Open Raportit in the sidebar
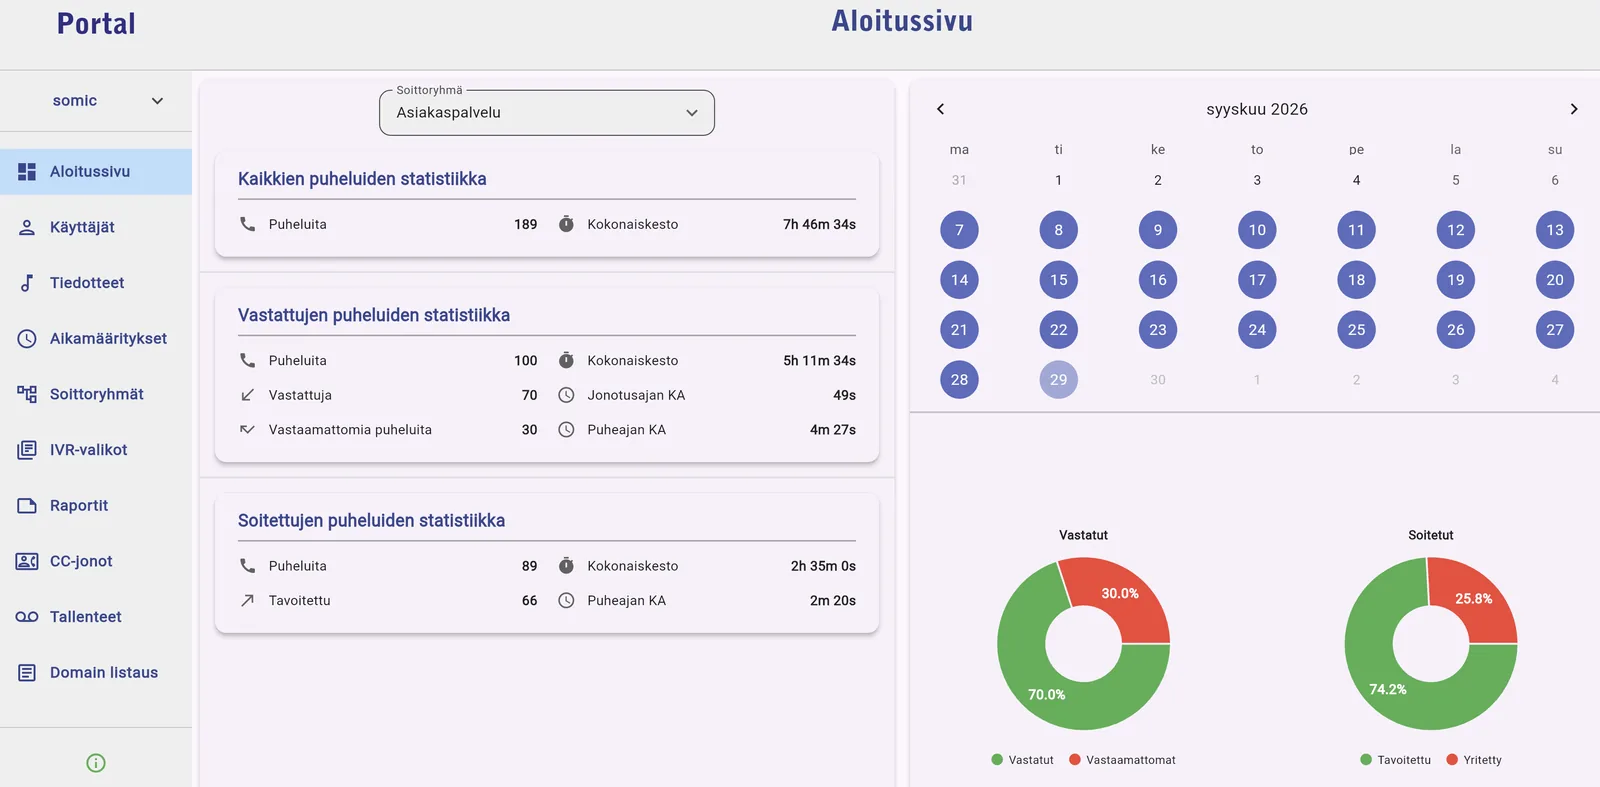The image size is (1600, 787). (96, 506)
